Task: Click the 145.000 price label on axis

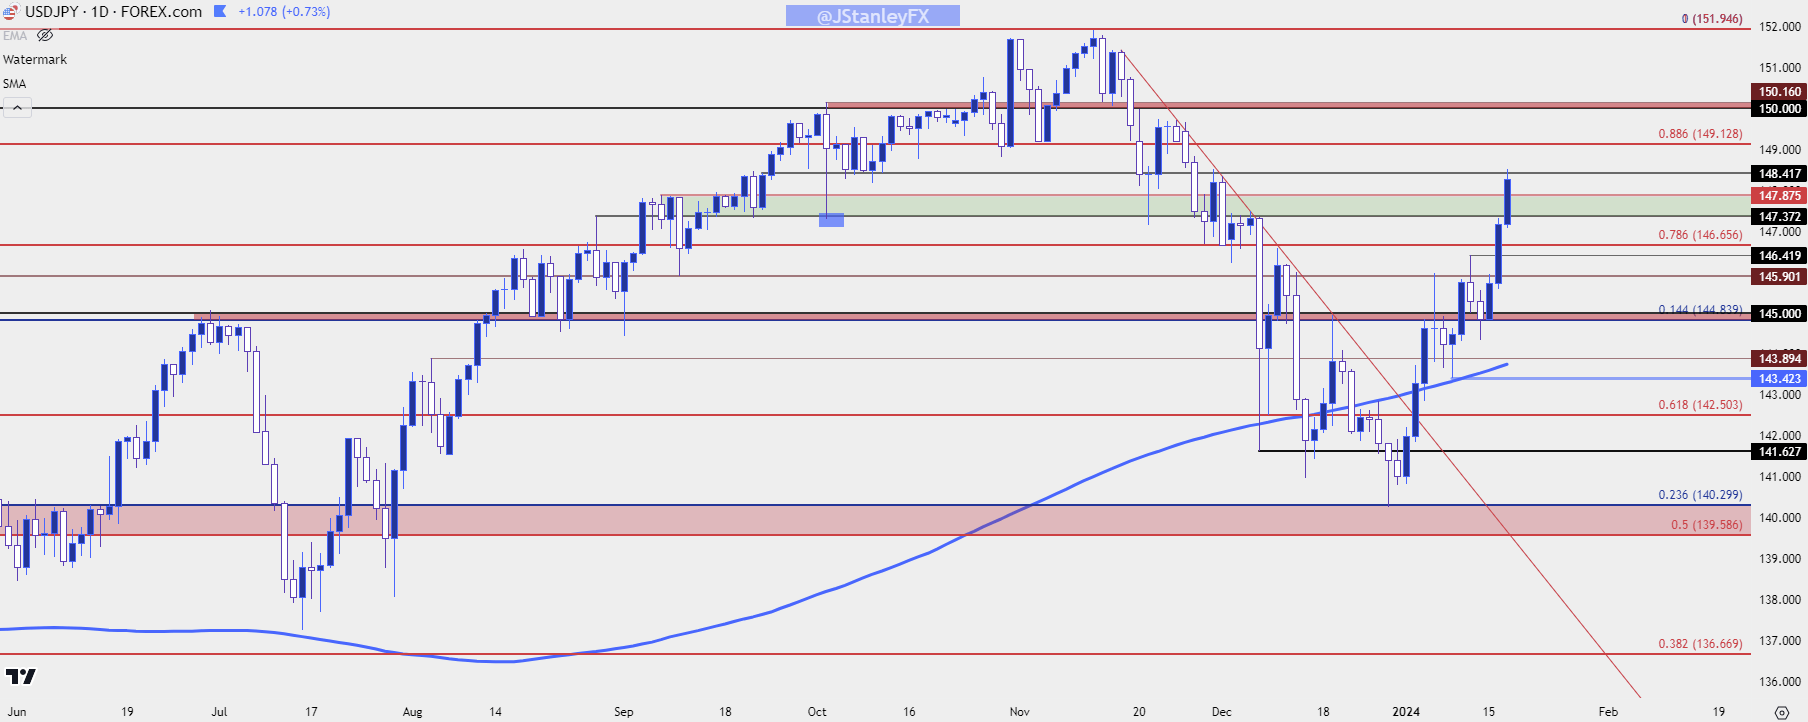Action: [1779, 314]
